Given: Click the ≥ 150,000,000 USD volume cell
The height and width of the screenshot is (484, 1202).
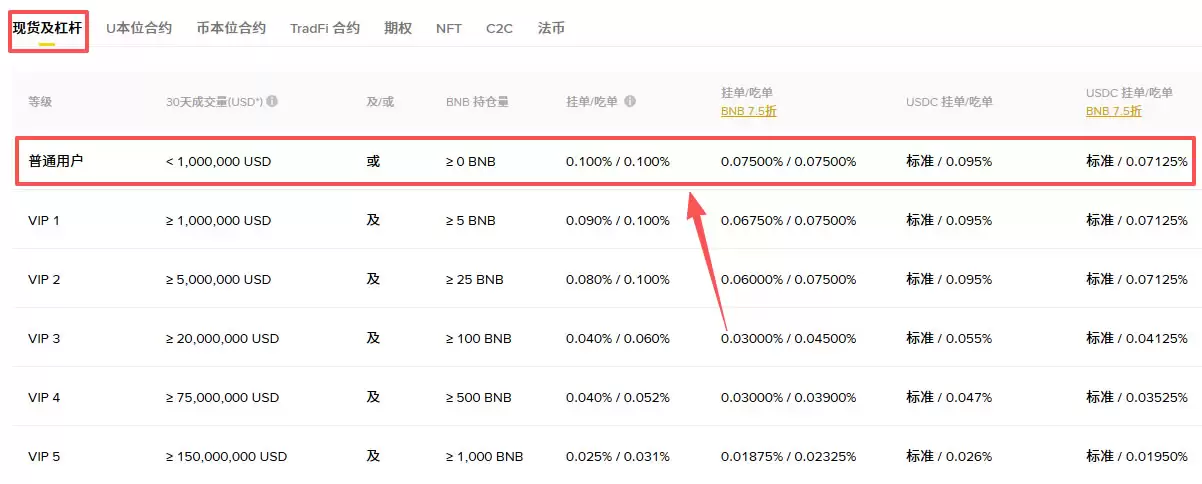Looking at the screenshot, I should 226,456.
